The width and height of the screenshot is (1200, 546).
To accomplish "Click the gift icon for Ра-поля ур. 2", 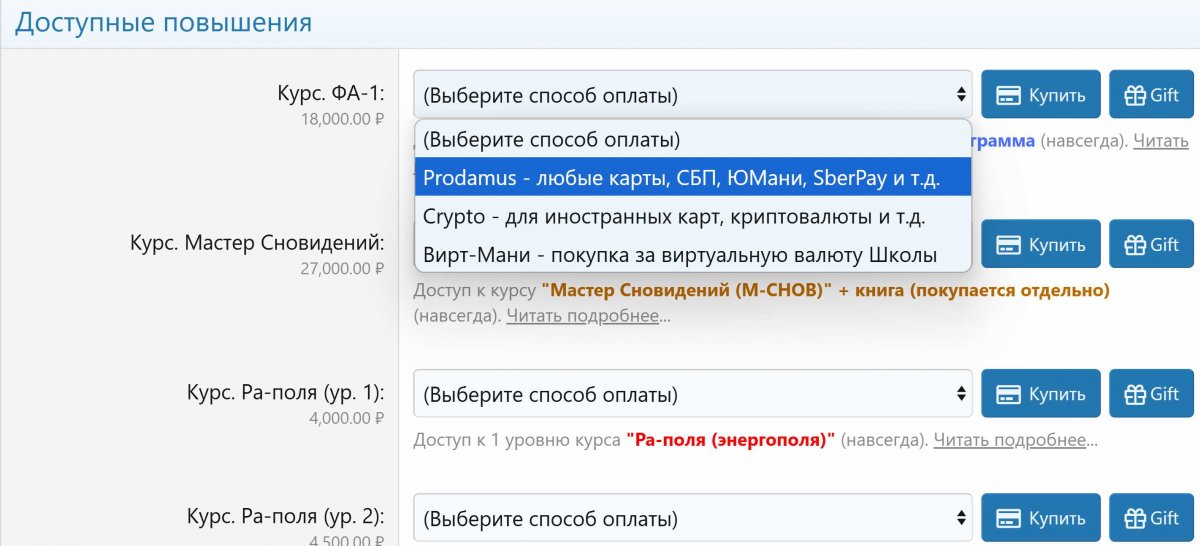I will (1135, 518).
